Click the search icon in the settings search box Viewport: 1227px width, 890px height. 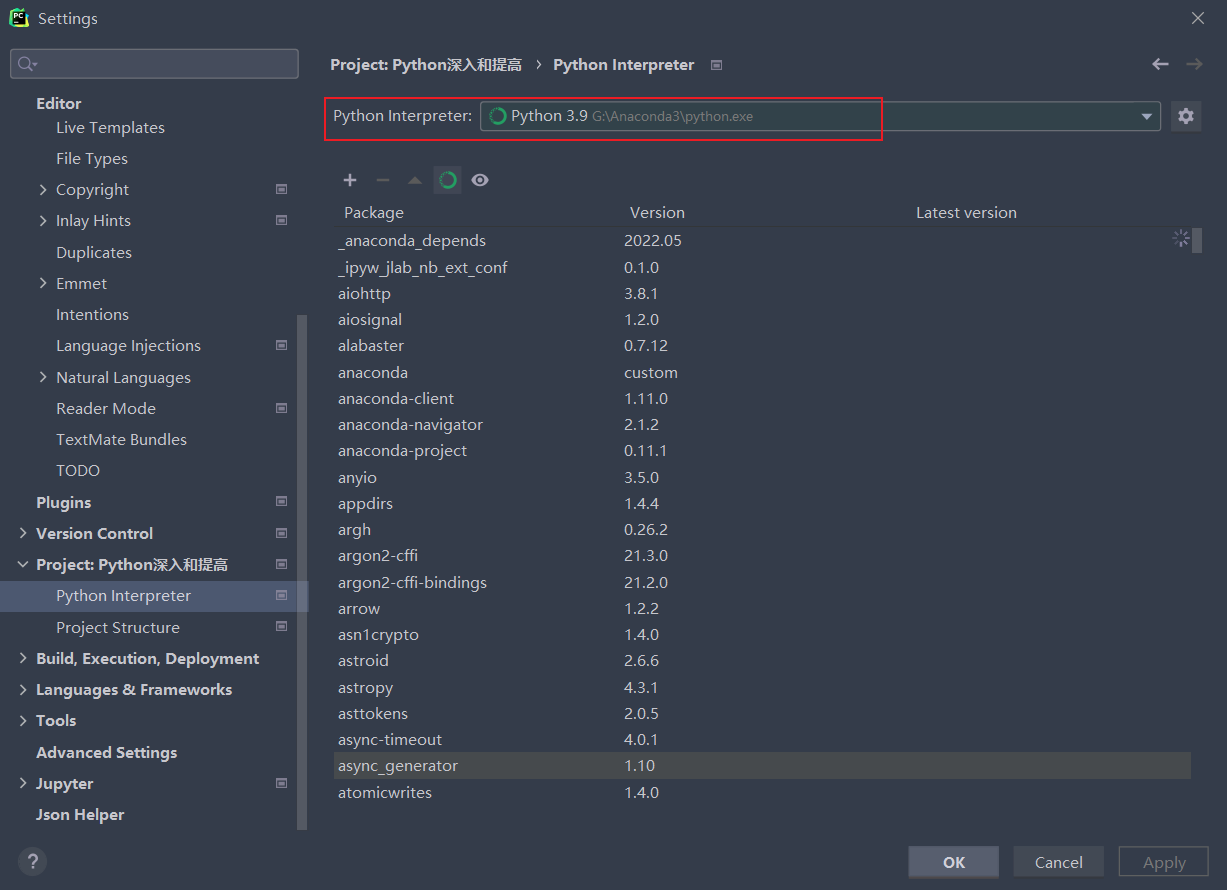(x=27, y=64)
